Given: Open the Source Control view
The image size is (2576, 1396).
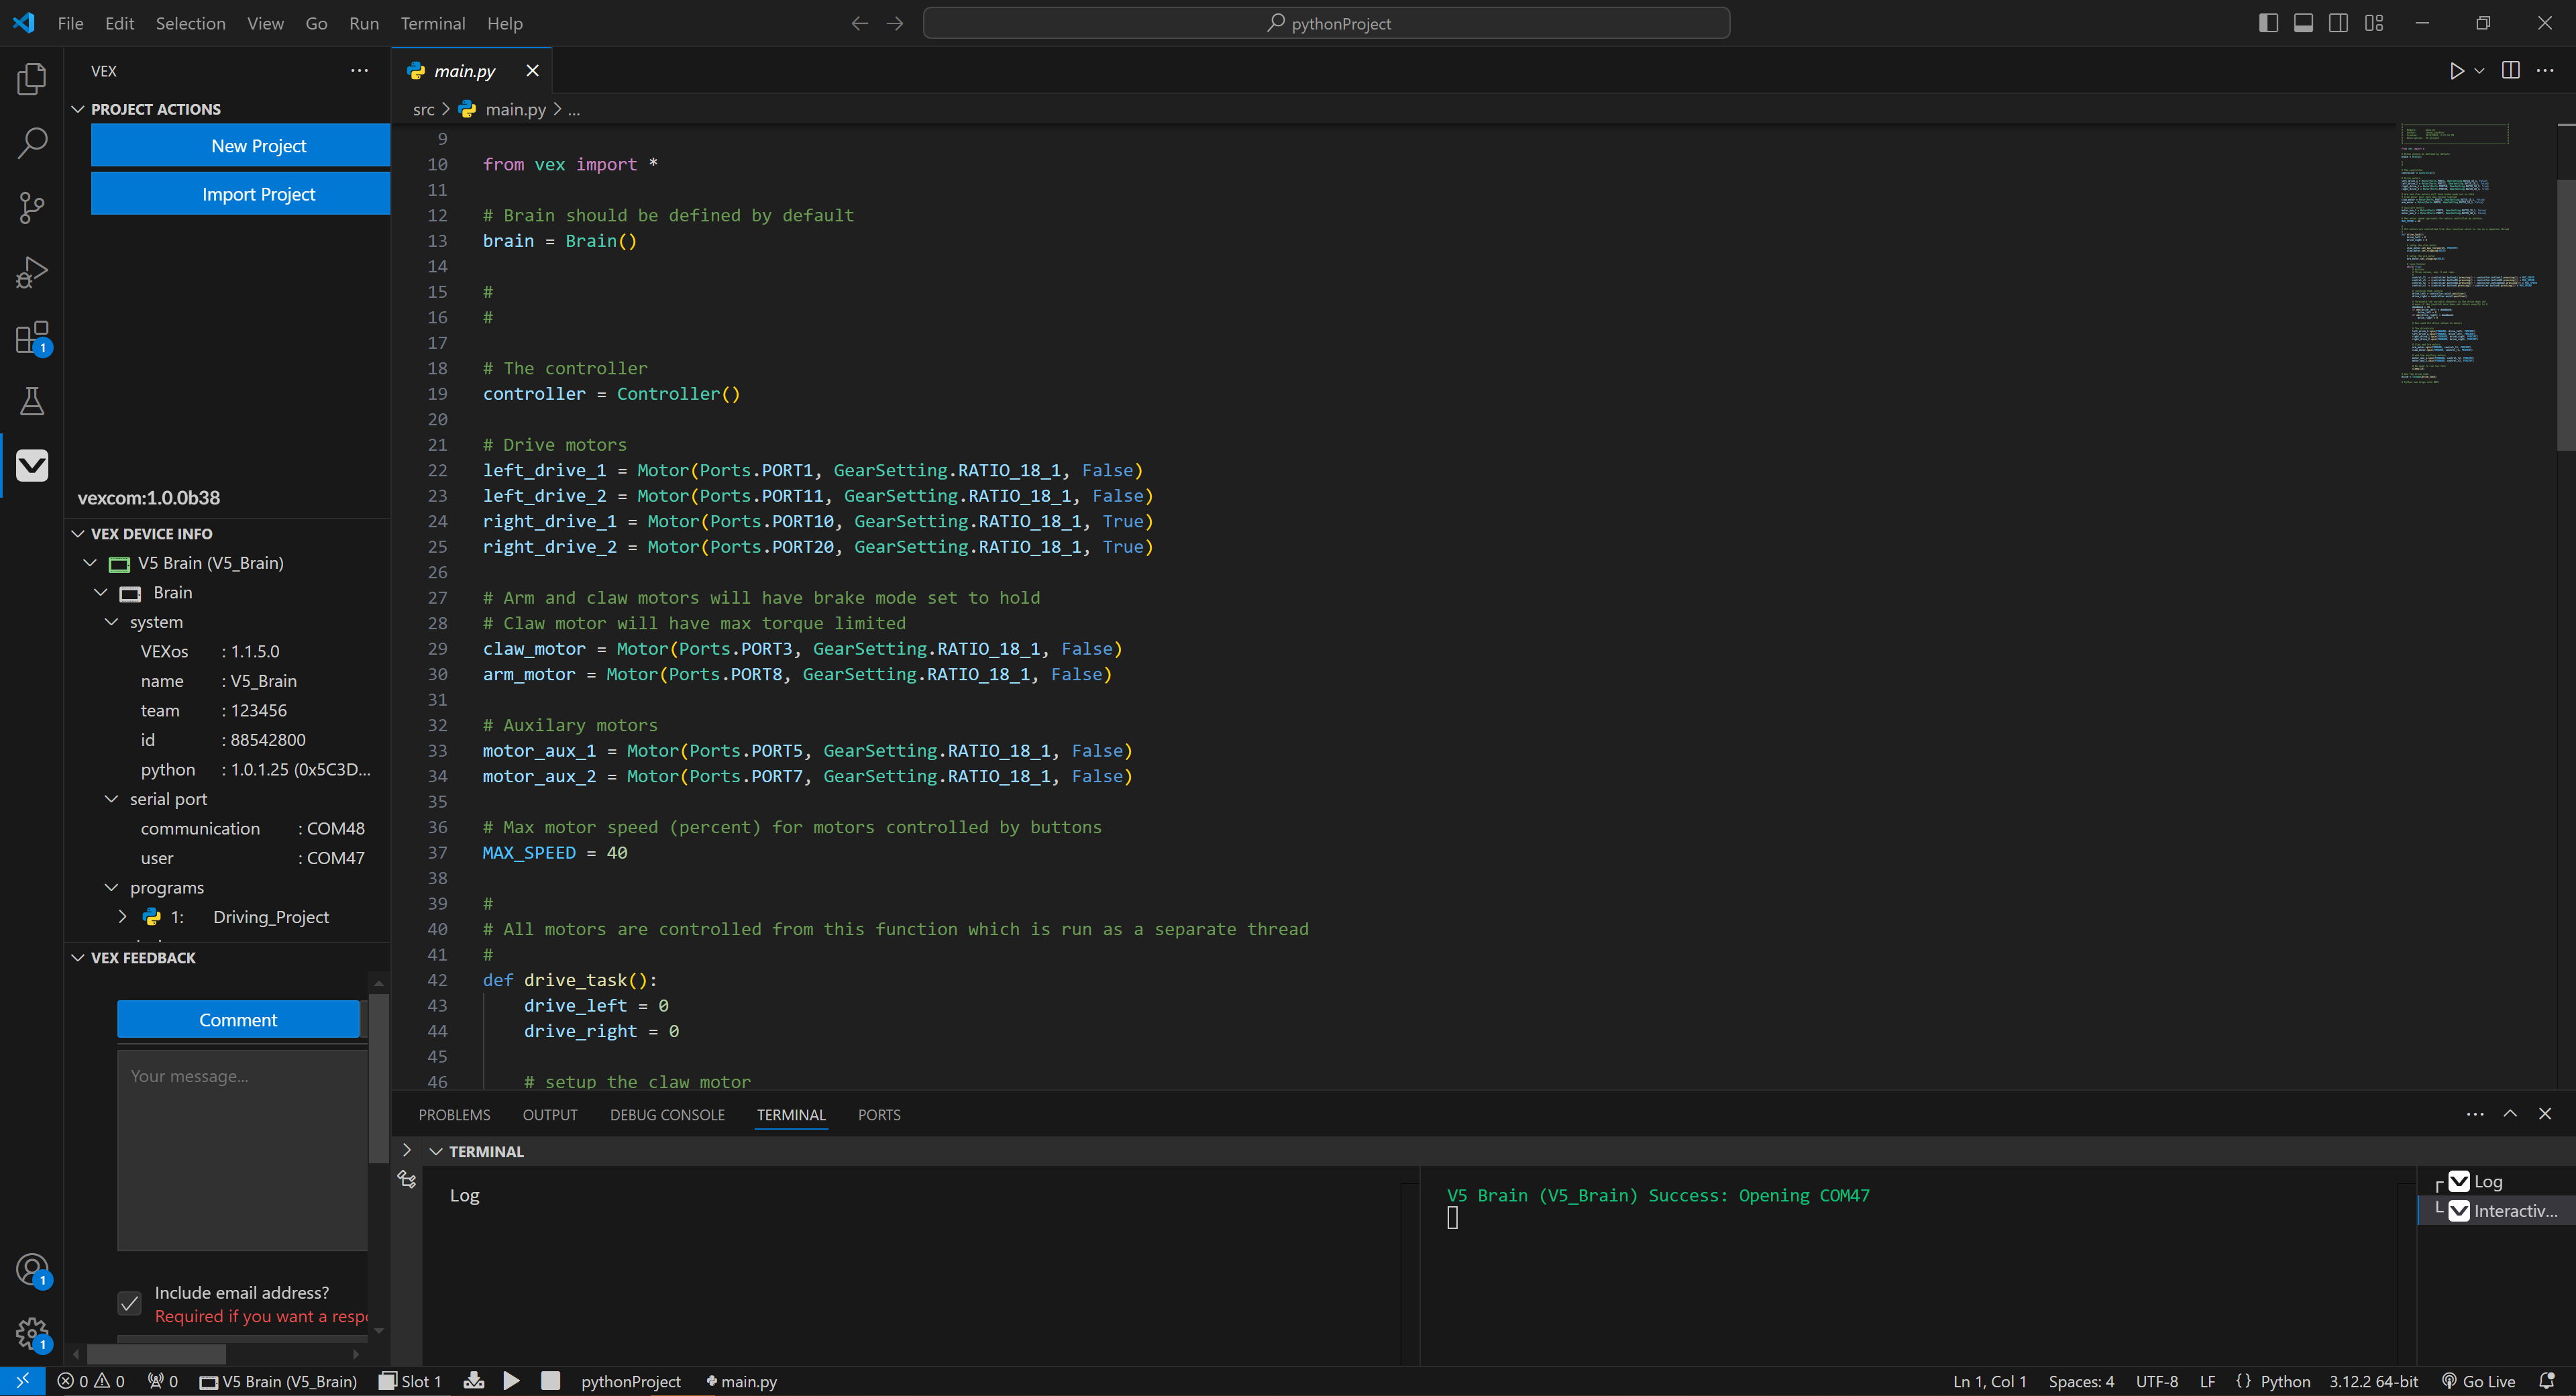Looking at the screenshot, I should tap(33, 207).
